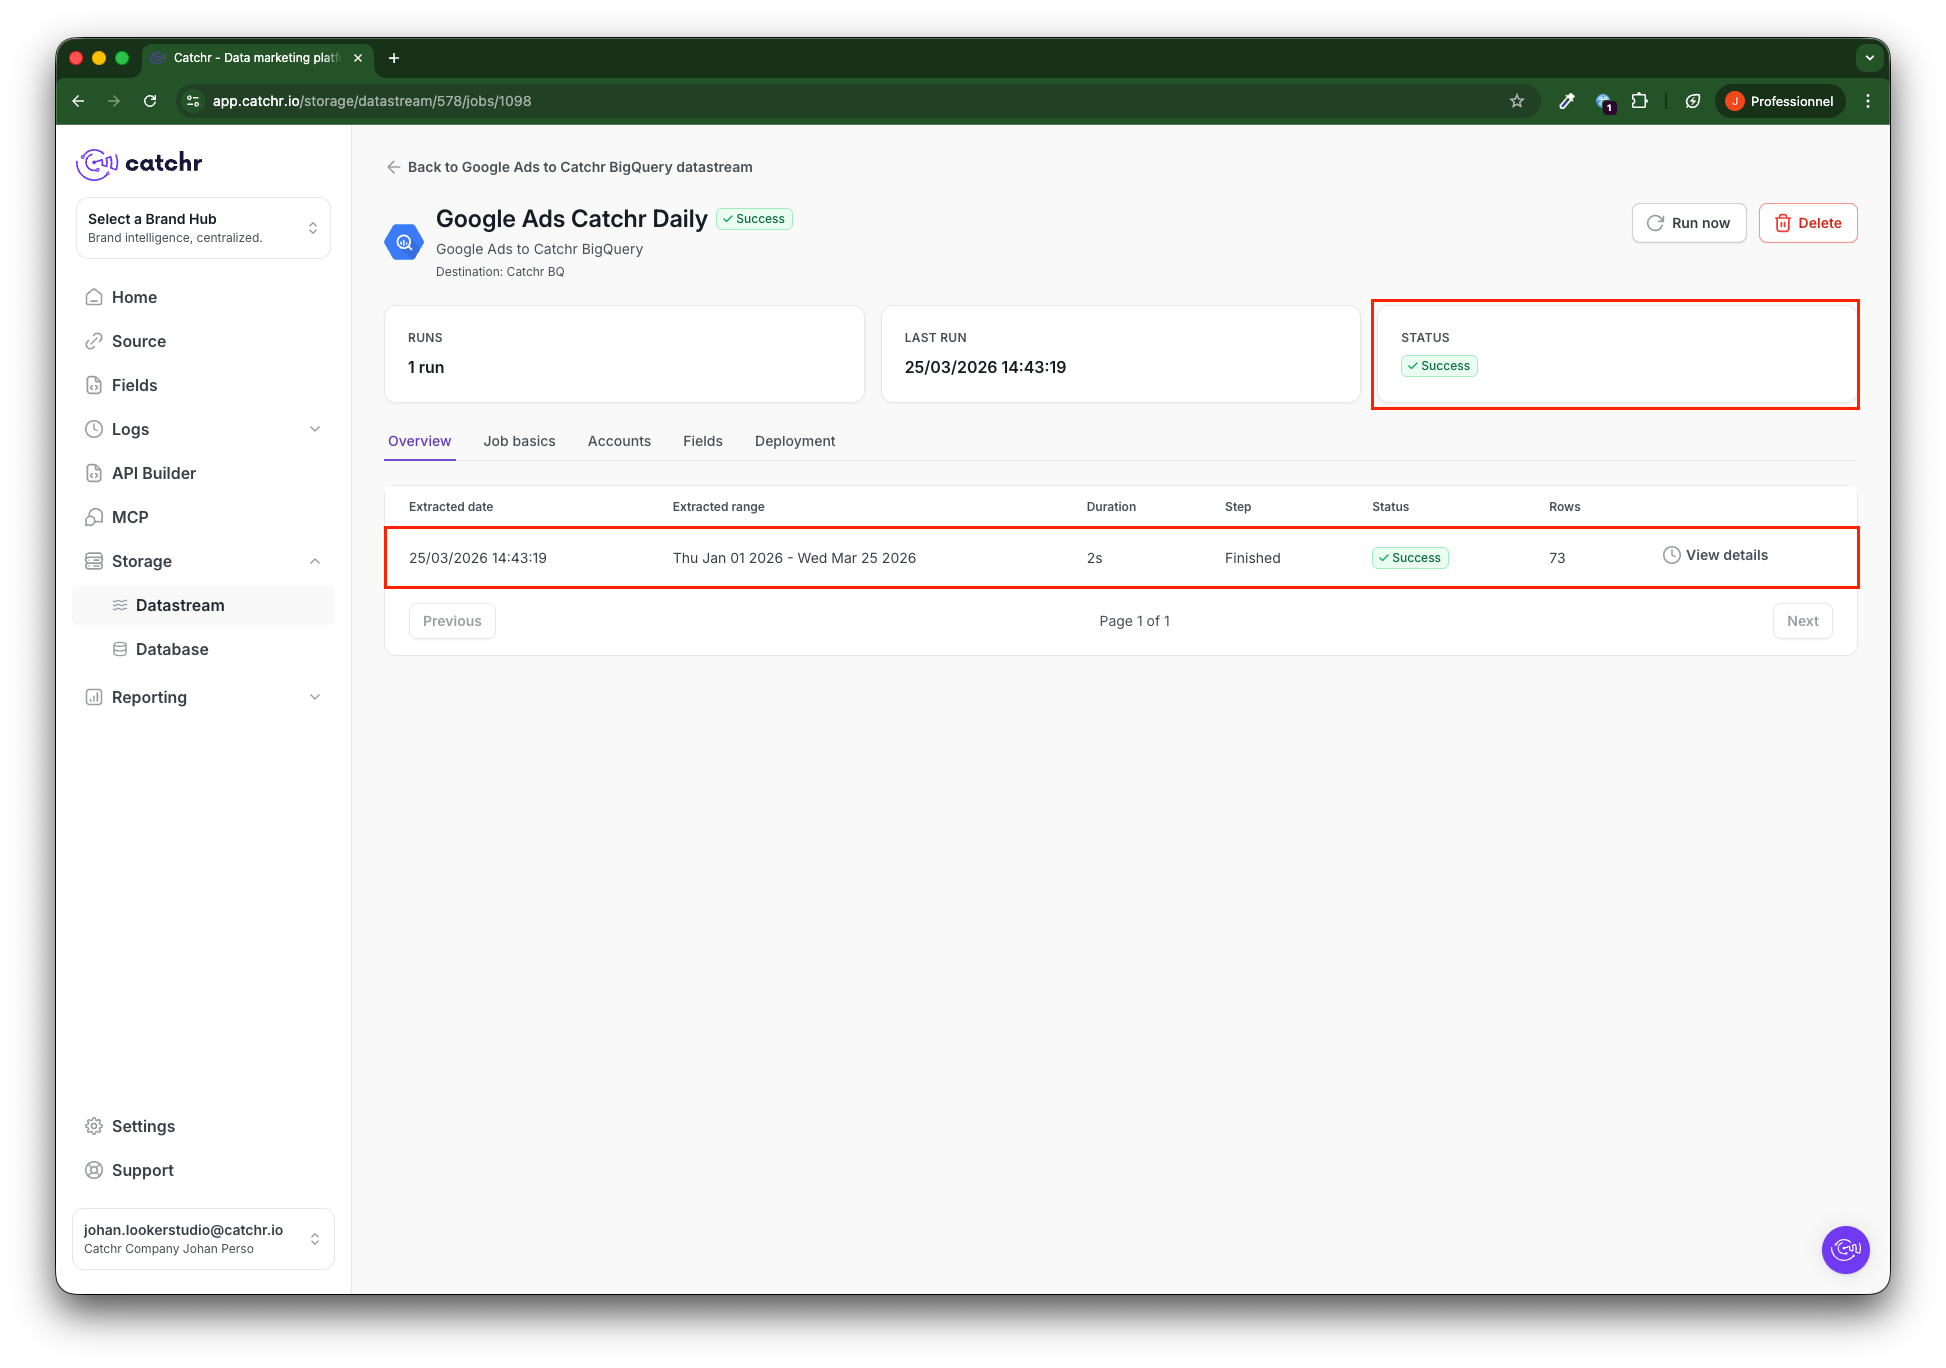Select Database in the sidebar
The image size is (1946, 1368).
point(172,649)
